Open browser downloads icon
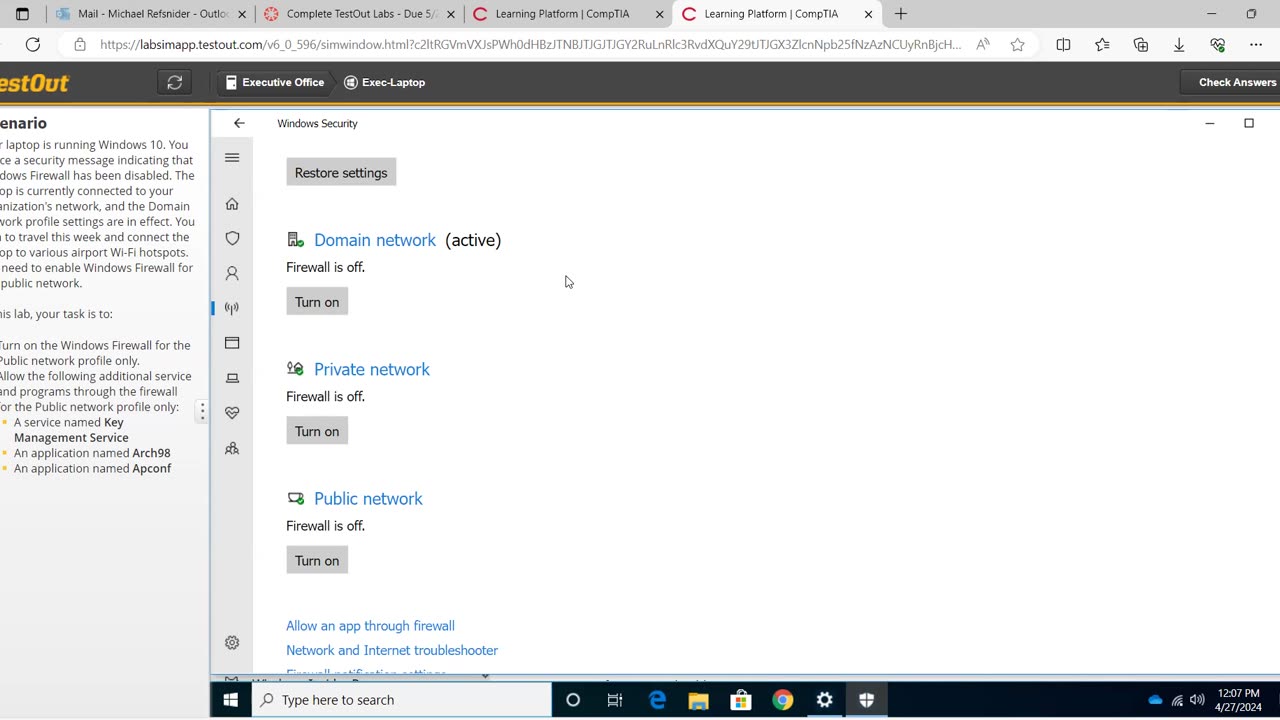Screen dimensions: 1280x720 click(1179, 45)
